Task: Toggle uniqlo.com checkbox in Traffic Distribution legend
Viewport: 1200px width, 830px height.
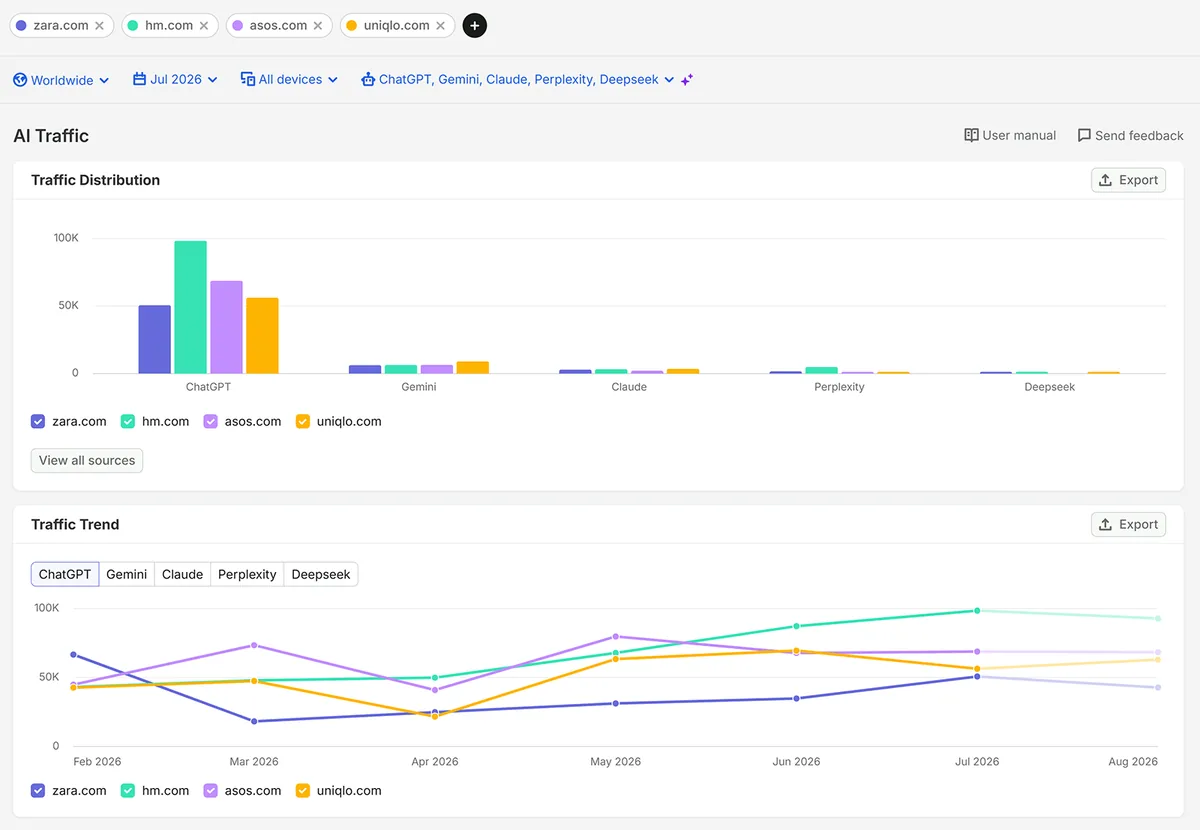Action: click(x=303, y=422)
